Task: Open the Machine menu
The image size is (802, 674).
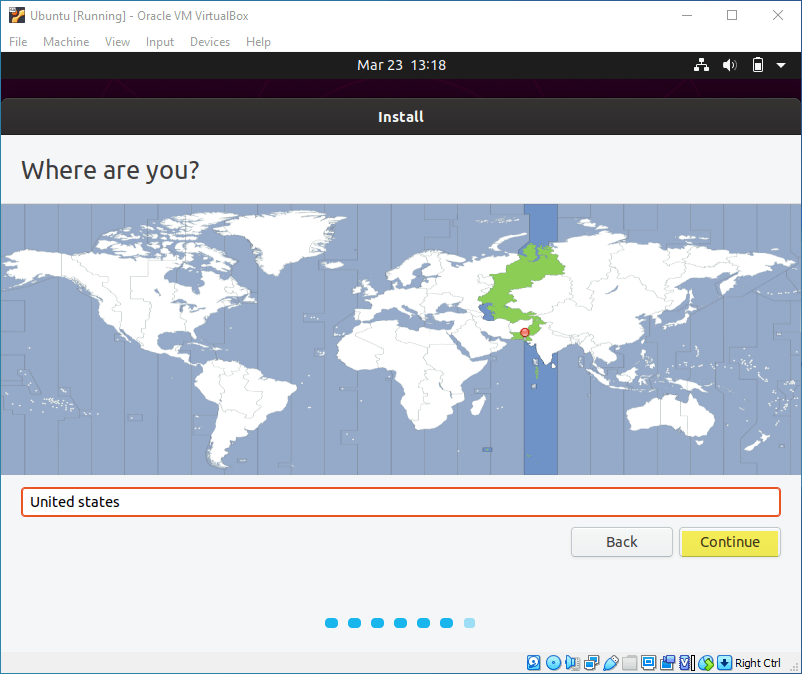Action: coord(66,42)
